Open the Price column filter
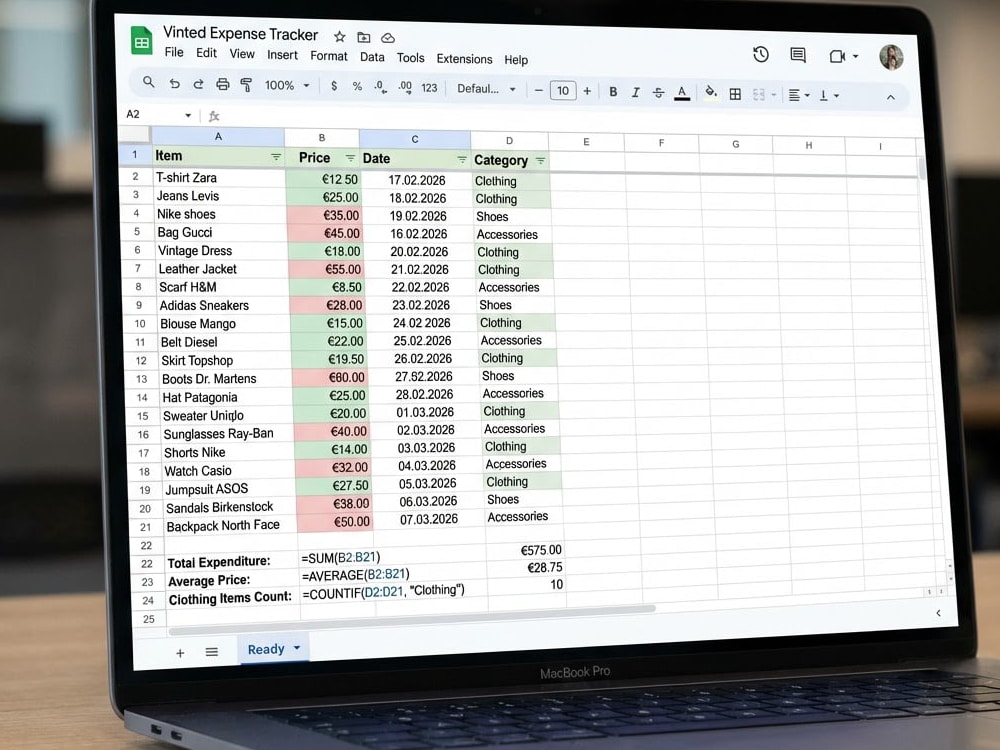Image resolution: width=1000 pixels, height=750 pixels. click(x=350, y=158)
